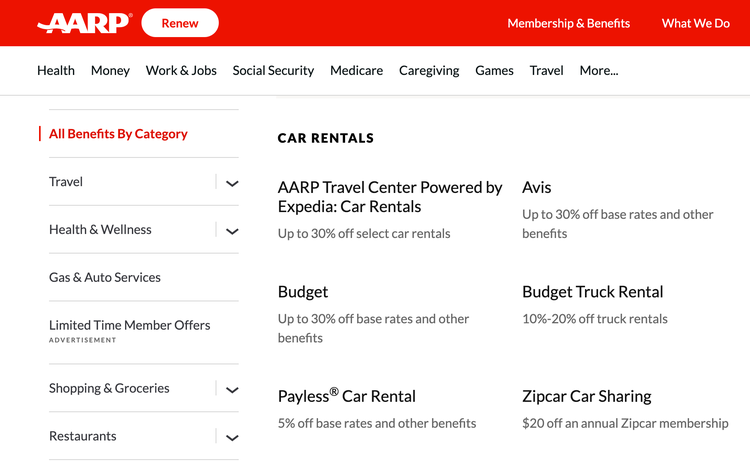Select Social Security in navigation bar
This screenshot has height=468, width=750.
[273, 70]
